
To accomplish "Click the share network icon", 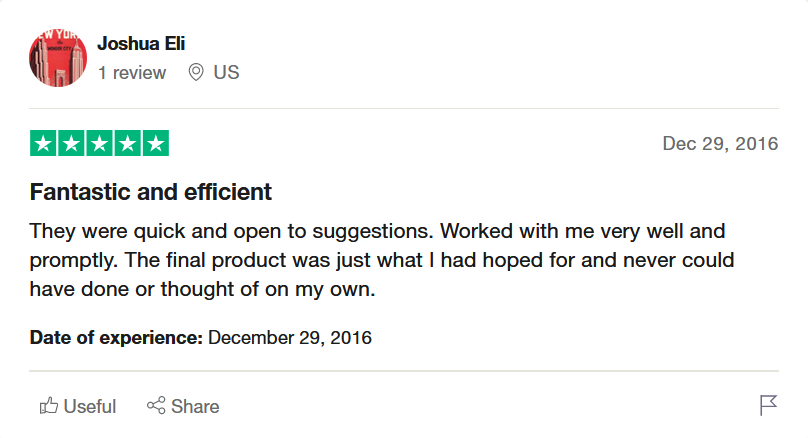I will [x=156, y=406].
